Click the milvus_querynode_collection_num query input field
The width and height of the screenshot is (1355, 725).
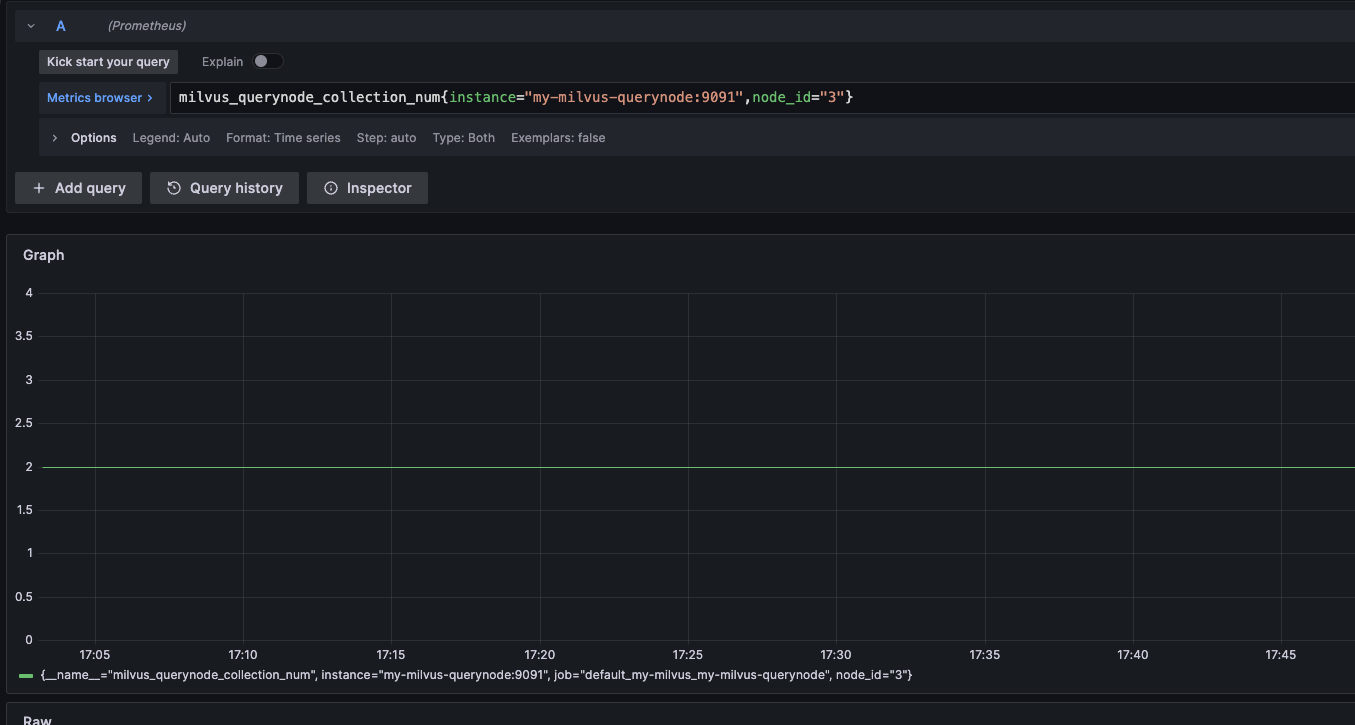(x=500, y=97)
